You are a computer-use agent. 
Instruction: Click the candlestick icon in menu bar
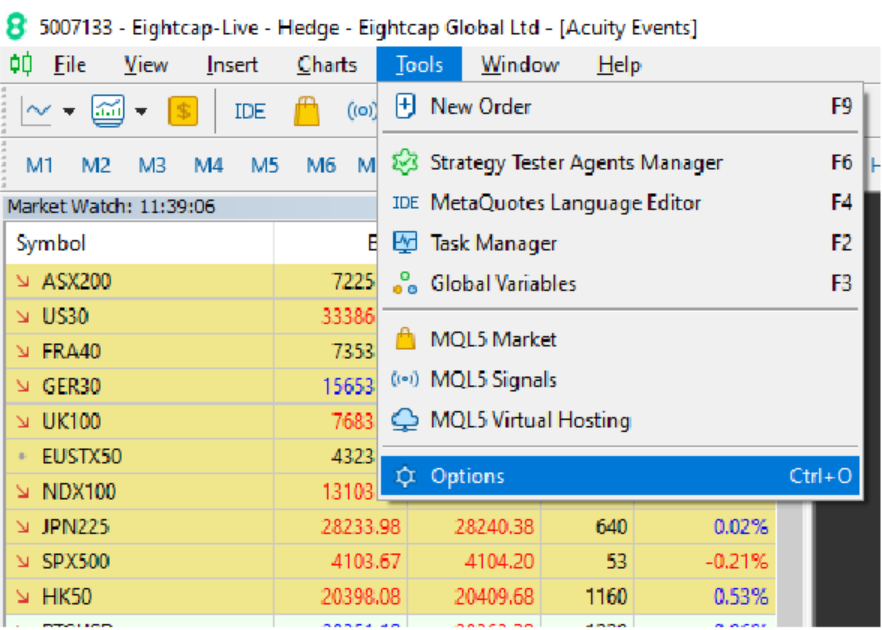pos(21,64)
